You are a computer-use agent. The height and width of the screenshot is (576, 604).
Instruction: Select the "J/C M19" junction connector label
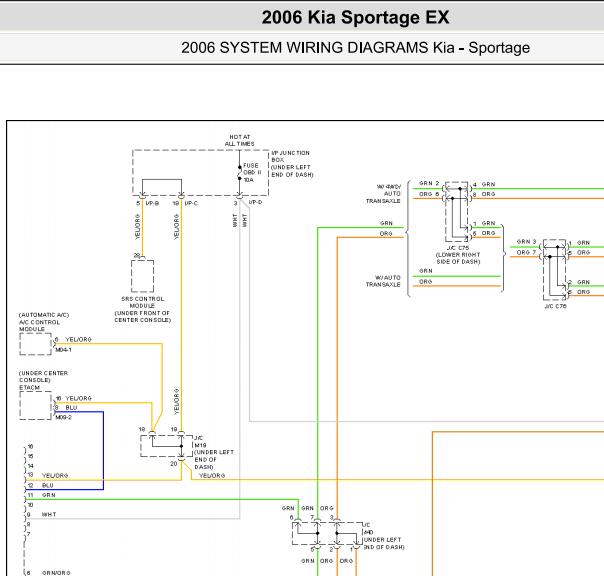click(200, 442)
